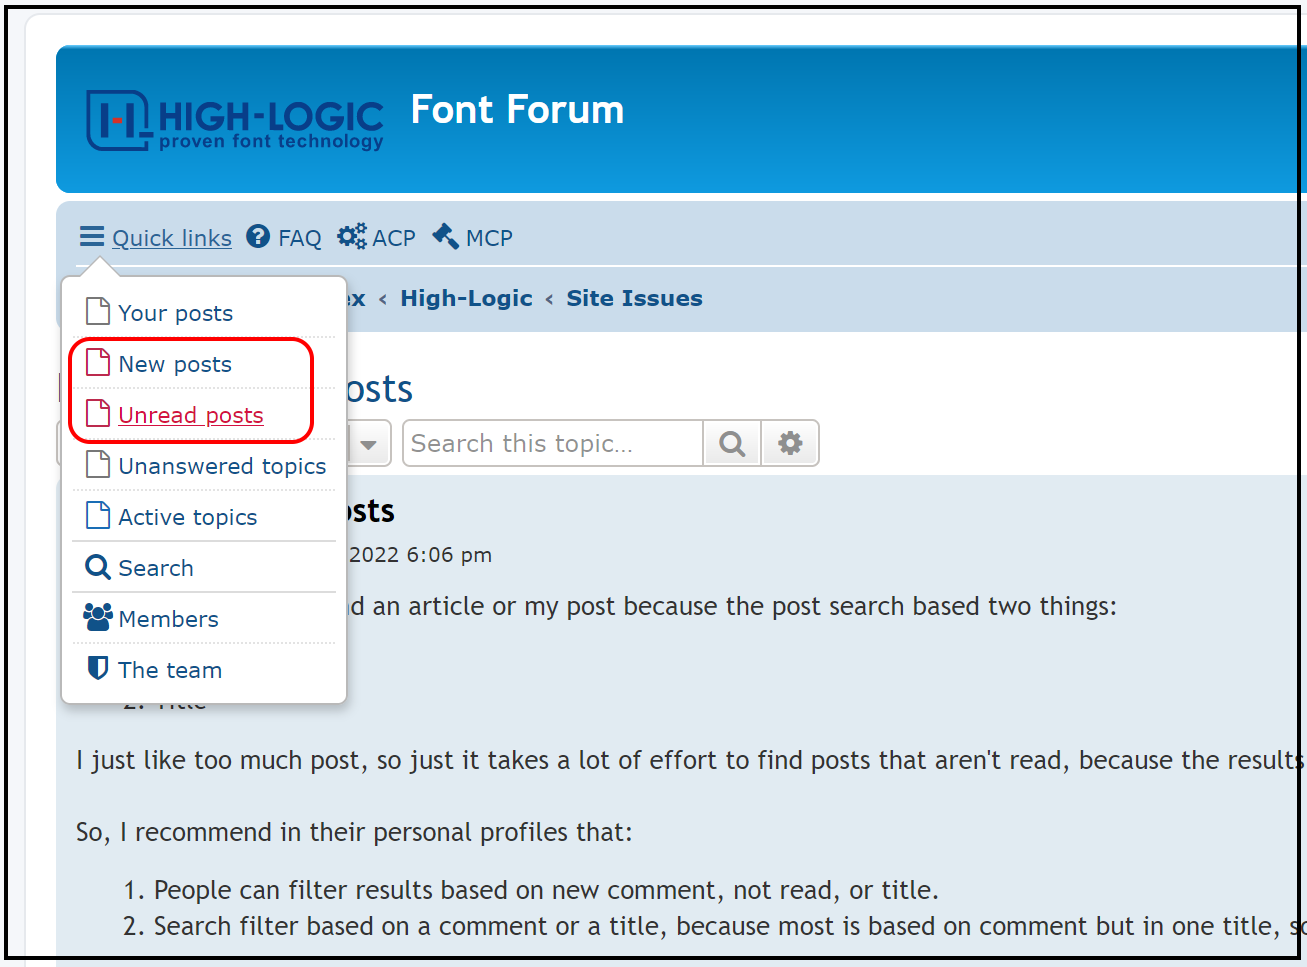Click the page icon beside New posts

(x=98, y=363)
